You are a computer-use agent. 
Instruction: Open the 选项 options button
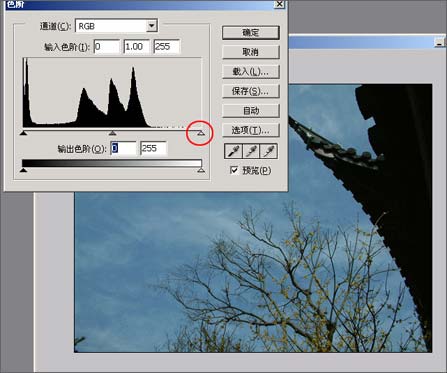[251, 130]
